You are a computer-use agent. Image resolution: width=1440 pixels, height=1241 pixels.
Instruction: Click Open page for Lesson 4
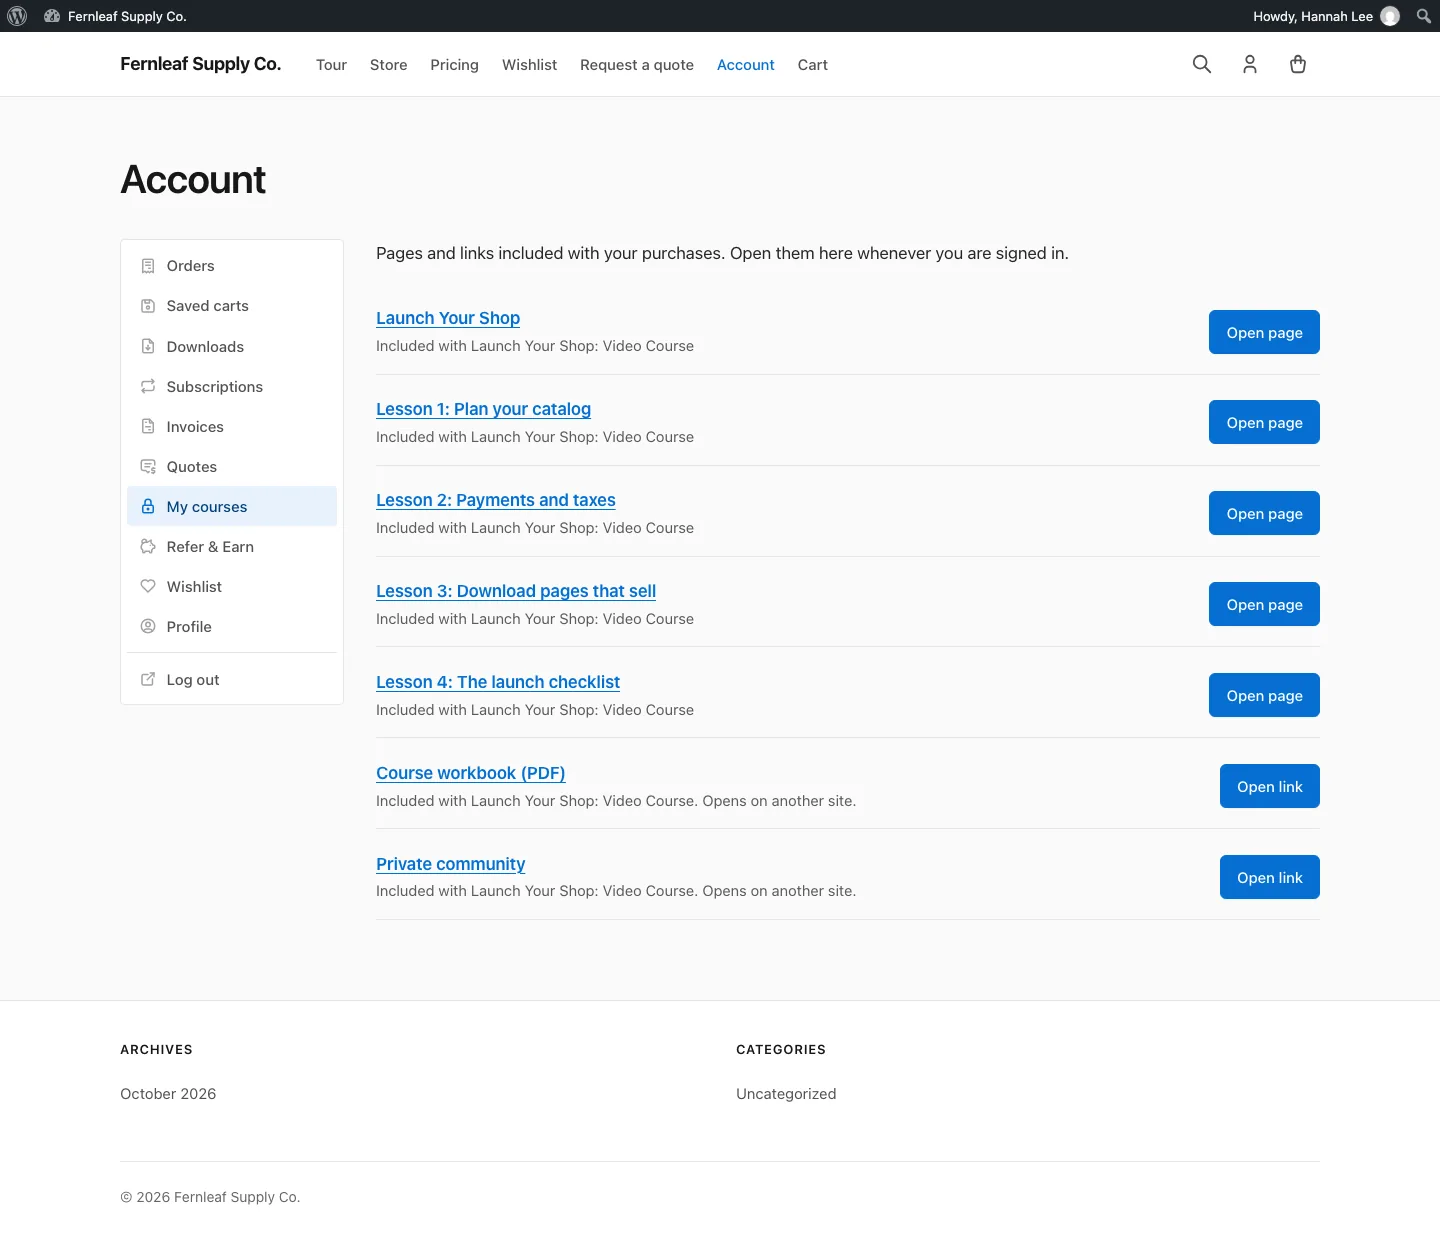(x=1264, y=695)
